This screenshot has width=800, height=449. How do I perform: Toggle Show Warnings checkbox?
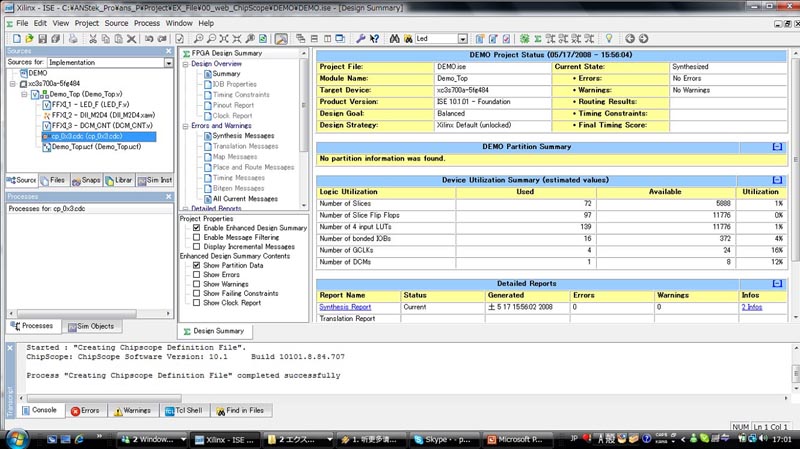[x=196, y=284]
